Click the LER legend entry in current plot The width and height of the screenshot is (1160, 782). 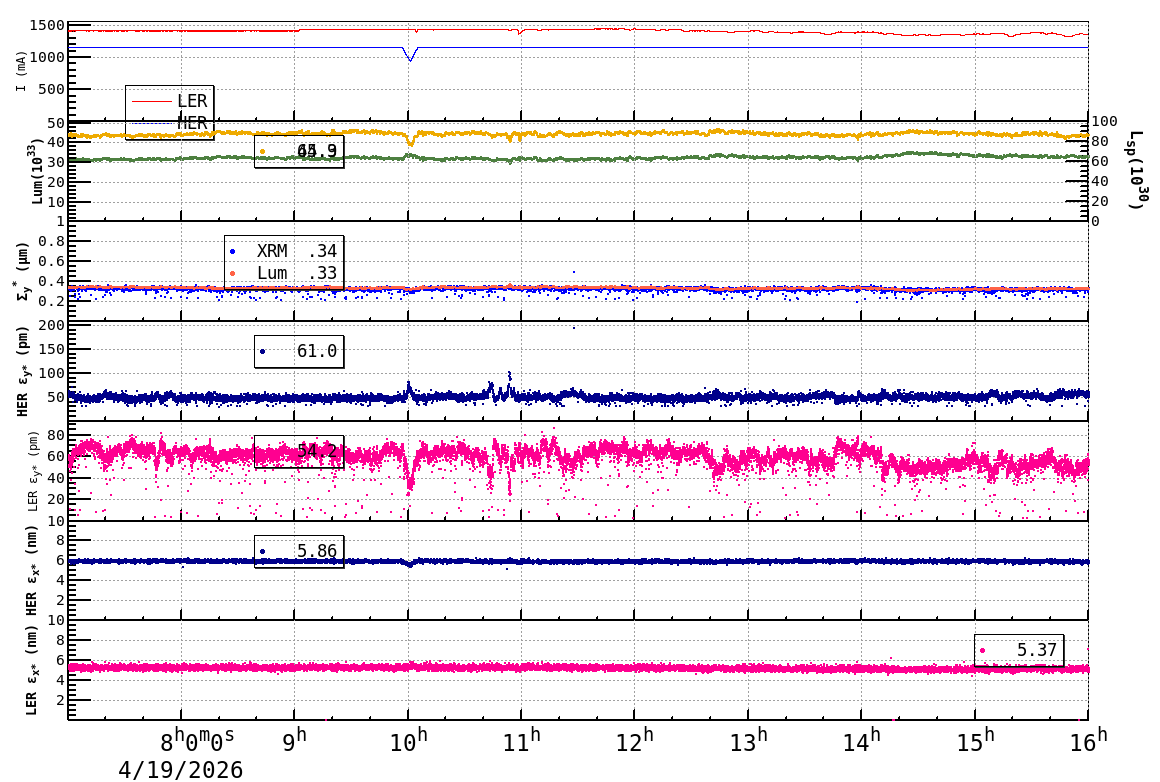click(170, 101)
